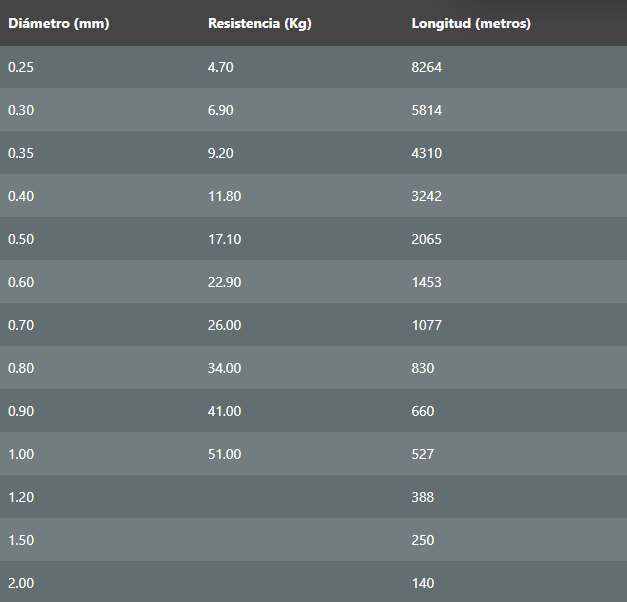Click the 0.60 diameter cell
Image resolution: width=627 pixels, height=602 pixels.
(x=21, y=282)
